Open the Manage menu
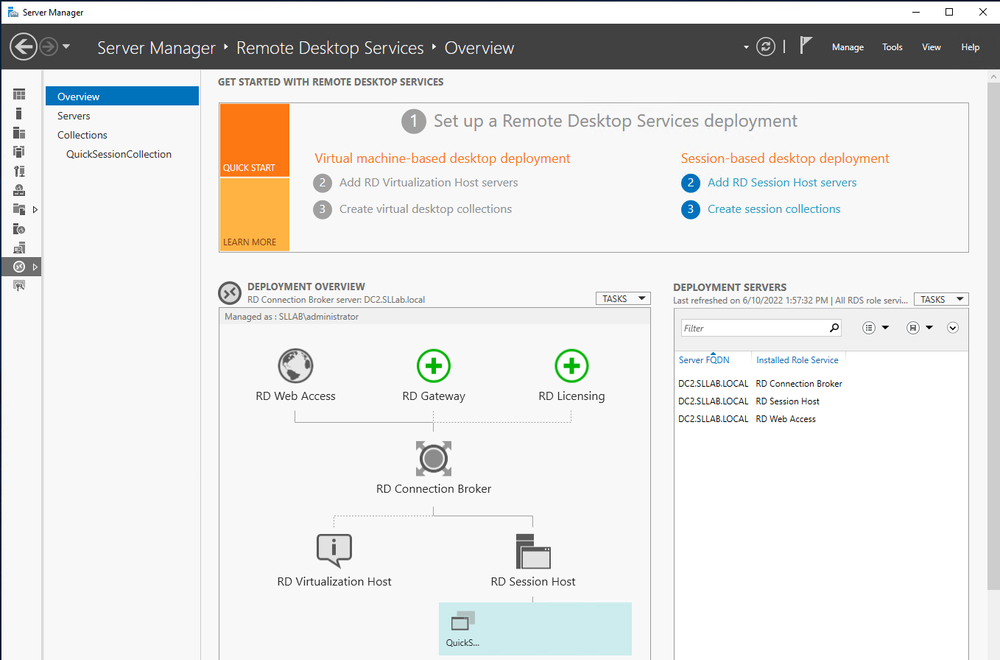The image size is (1000, 660). pos(848,47)
